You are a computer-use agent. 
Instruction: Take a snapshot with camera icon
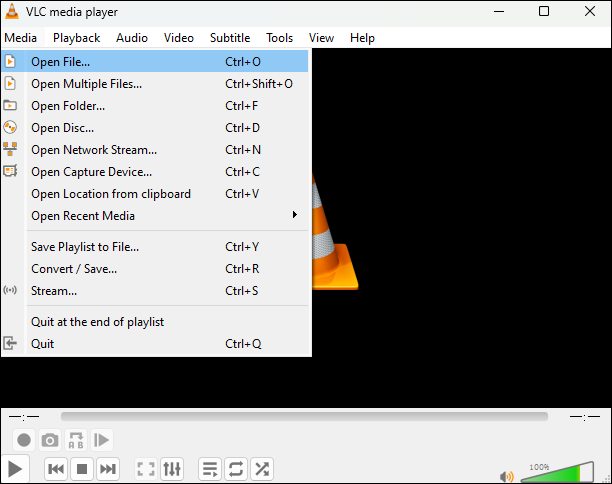click(50, 440)
